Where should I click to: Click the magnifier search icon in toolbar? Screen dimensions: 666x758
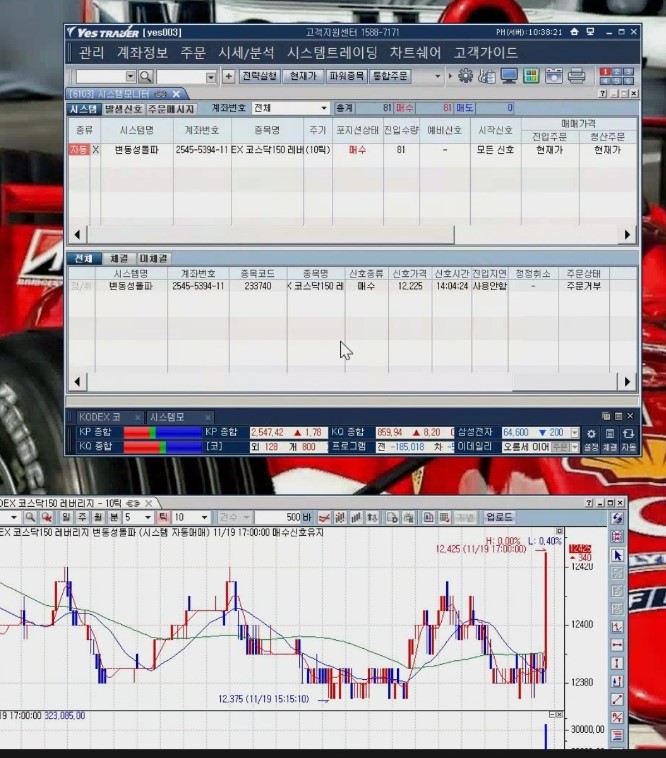pyautogui.click(x=146, y=76)
